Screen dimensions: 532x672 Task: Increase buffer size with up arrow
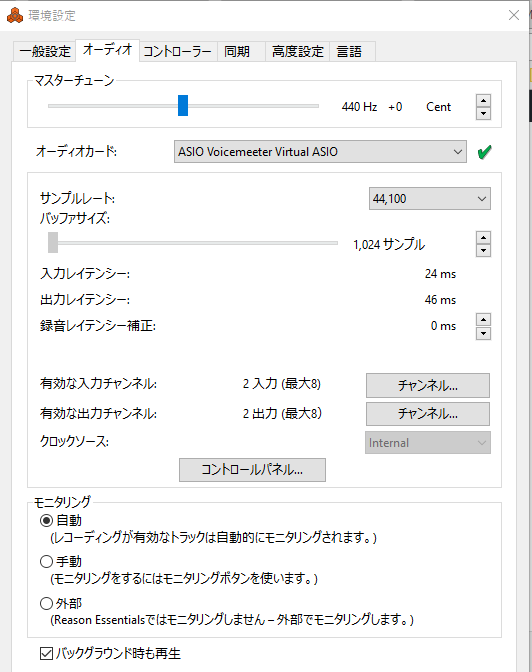click(x=483, y=237)
